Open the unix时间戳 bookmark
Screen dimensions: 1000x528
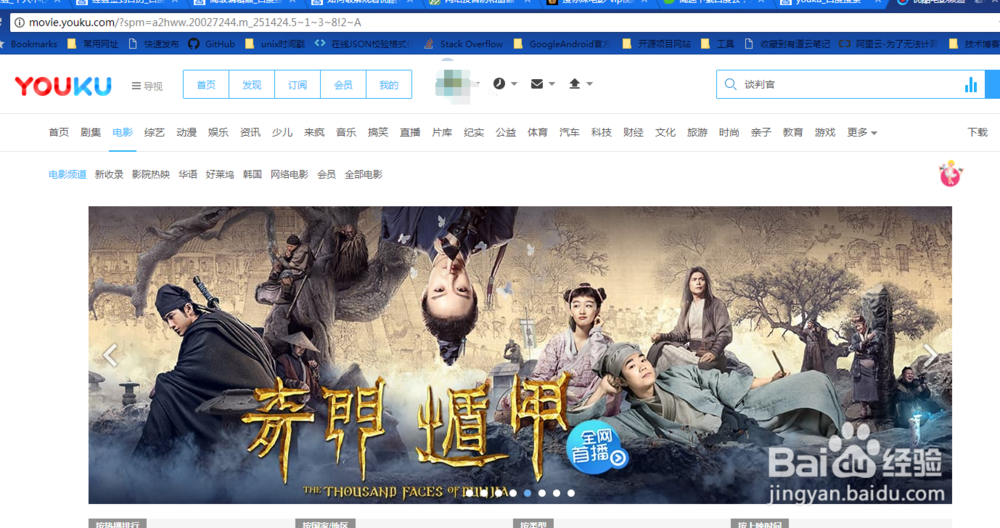[274, 44]
